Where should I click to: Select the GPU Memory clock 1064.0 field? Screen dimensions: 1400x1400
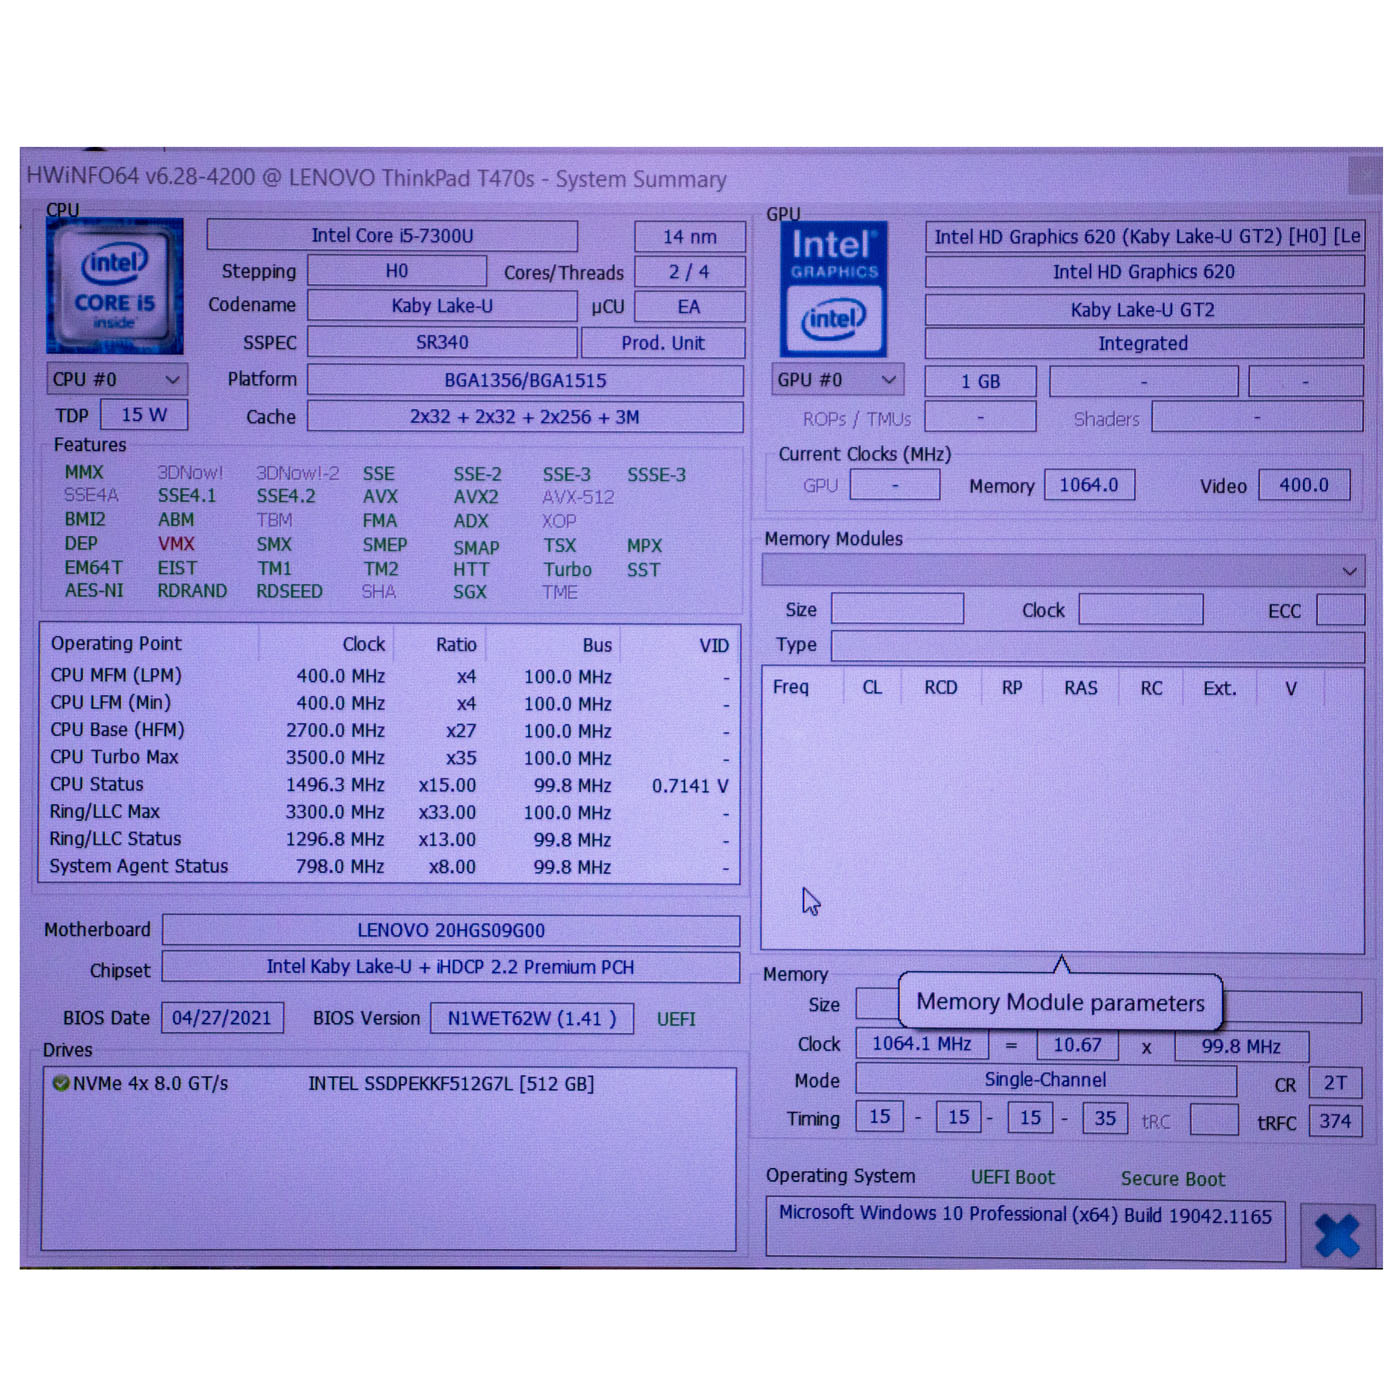tap(1089, 485)
